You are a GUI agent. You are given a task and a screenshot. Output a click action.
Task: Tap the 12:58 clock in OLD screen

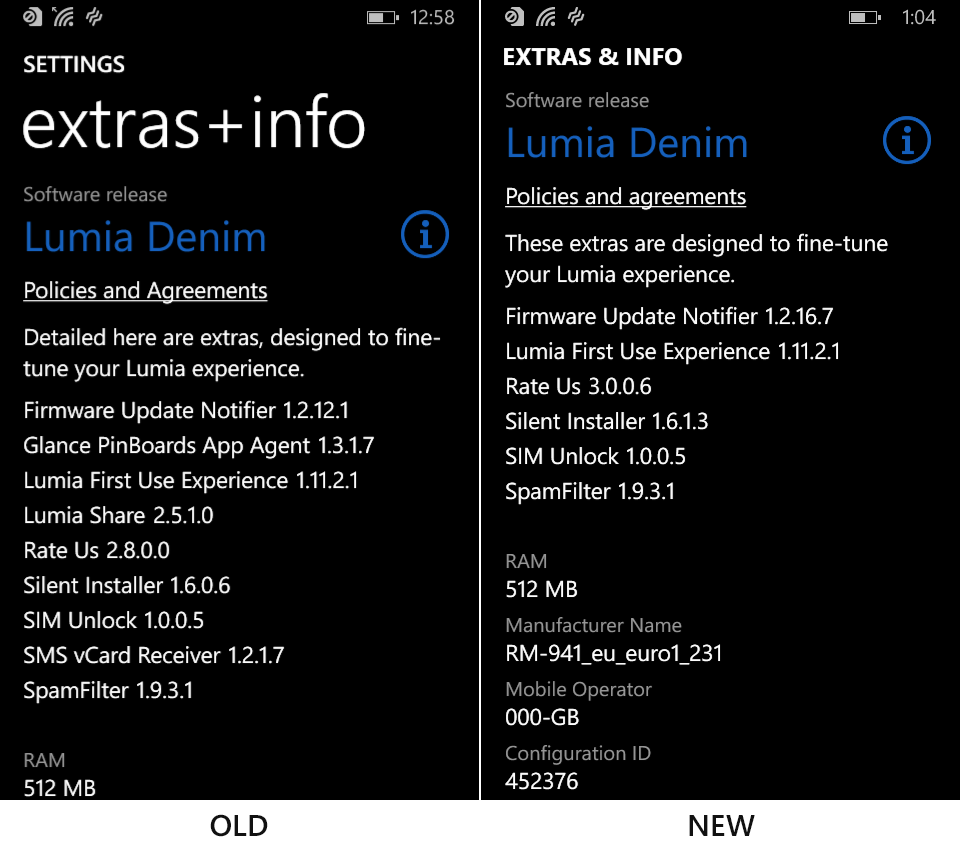[432, 18]
